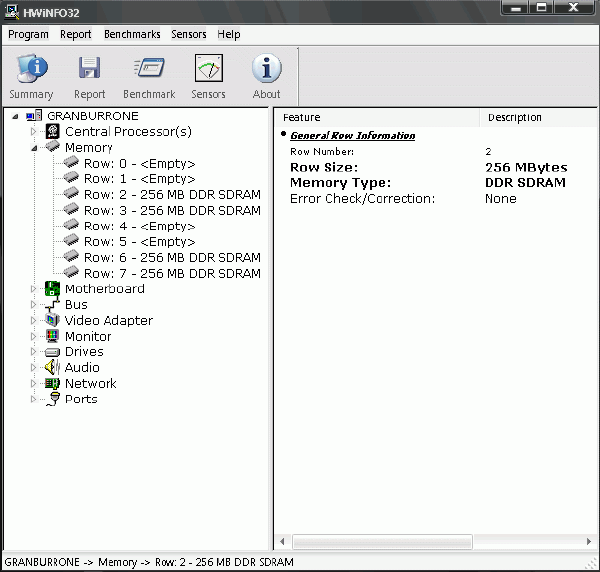600x572 pixels.
Task: Maximize the HWiNFO32 window
Action: [x=541, y=8]
